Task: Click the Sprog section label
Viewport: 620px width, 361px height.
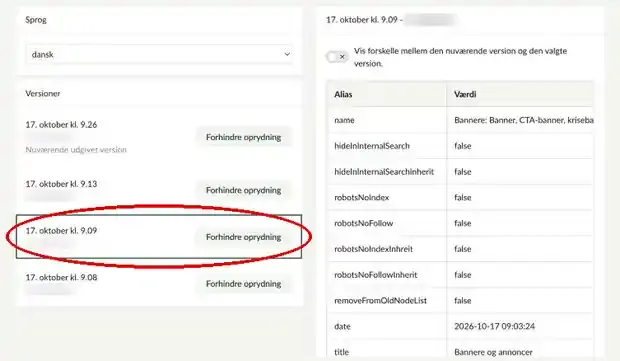Action: coord(36,20)
